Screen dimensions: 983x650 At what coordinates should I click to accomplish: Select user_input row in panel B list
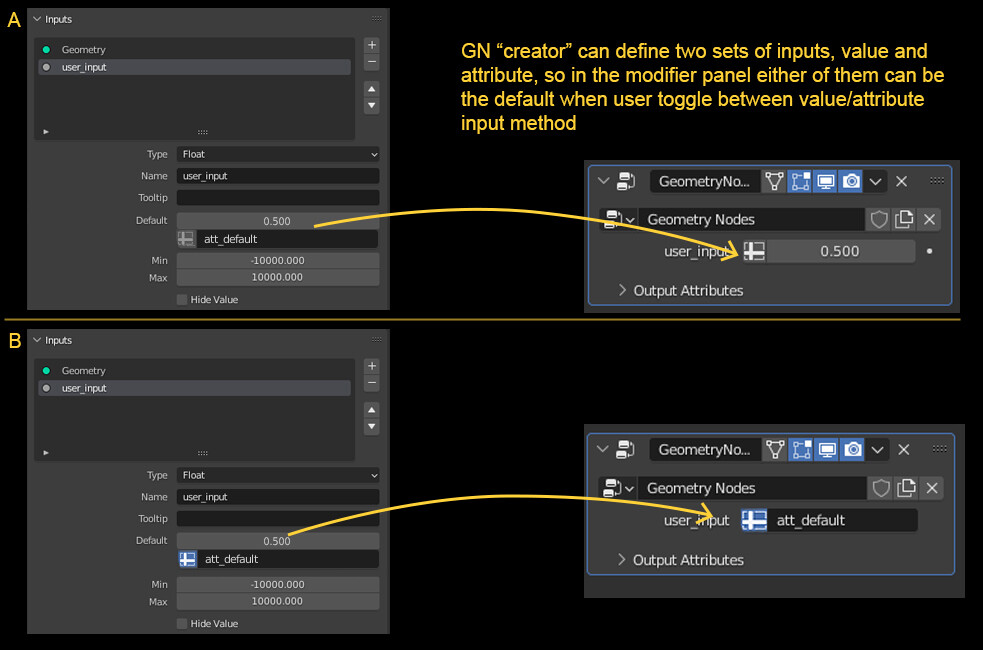point(194,388)
